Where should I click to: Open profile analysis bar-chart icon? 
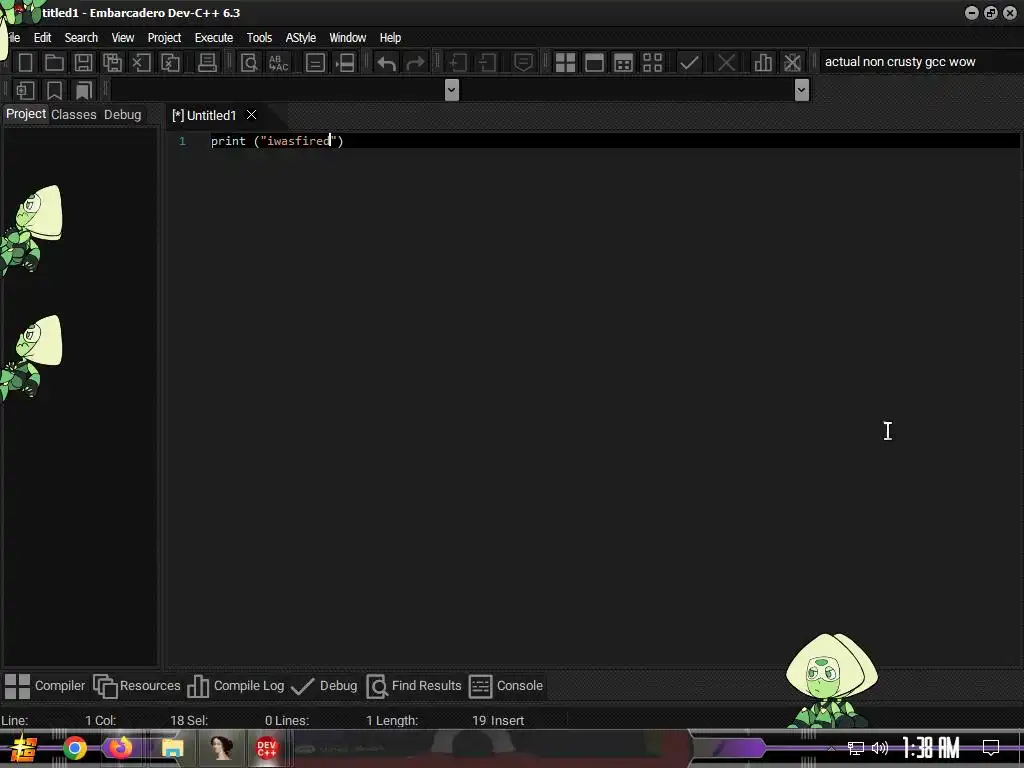pyautogui.click(x=763, y=63)
